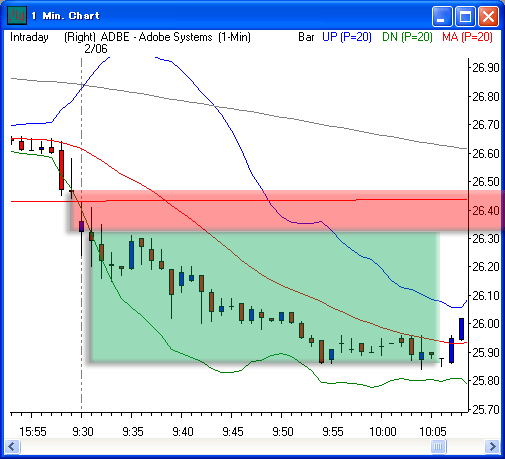Click the MA (P=20) legend label
The height and width of the screenshot is (459, 505).
point(467,37)
